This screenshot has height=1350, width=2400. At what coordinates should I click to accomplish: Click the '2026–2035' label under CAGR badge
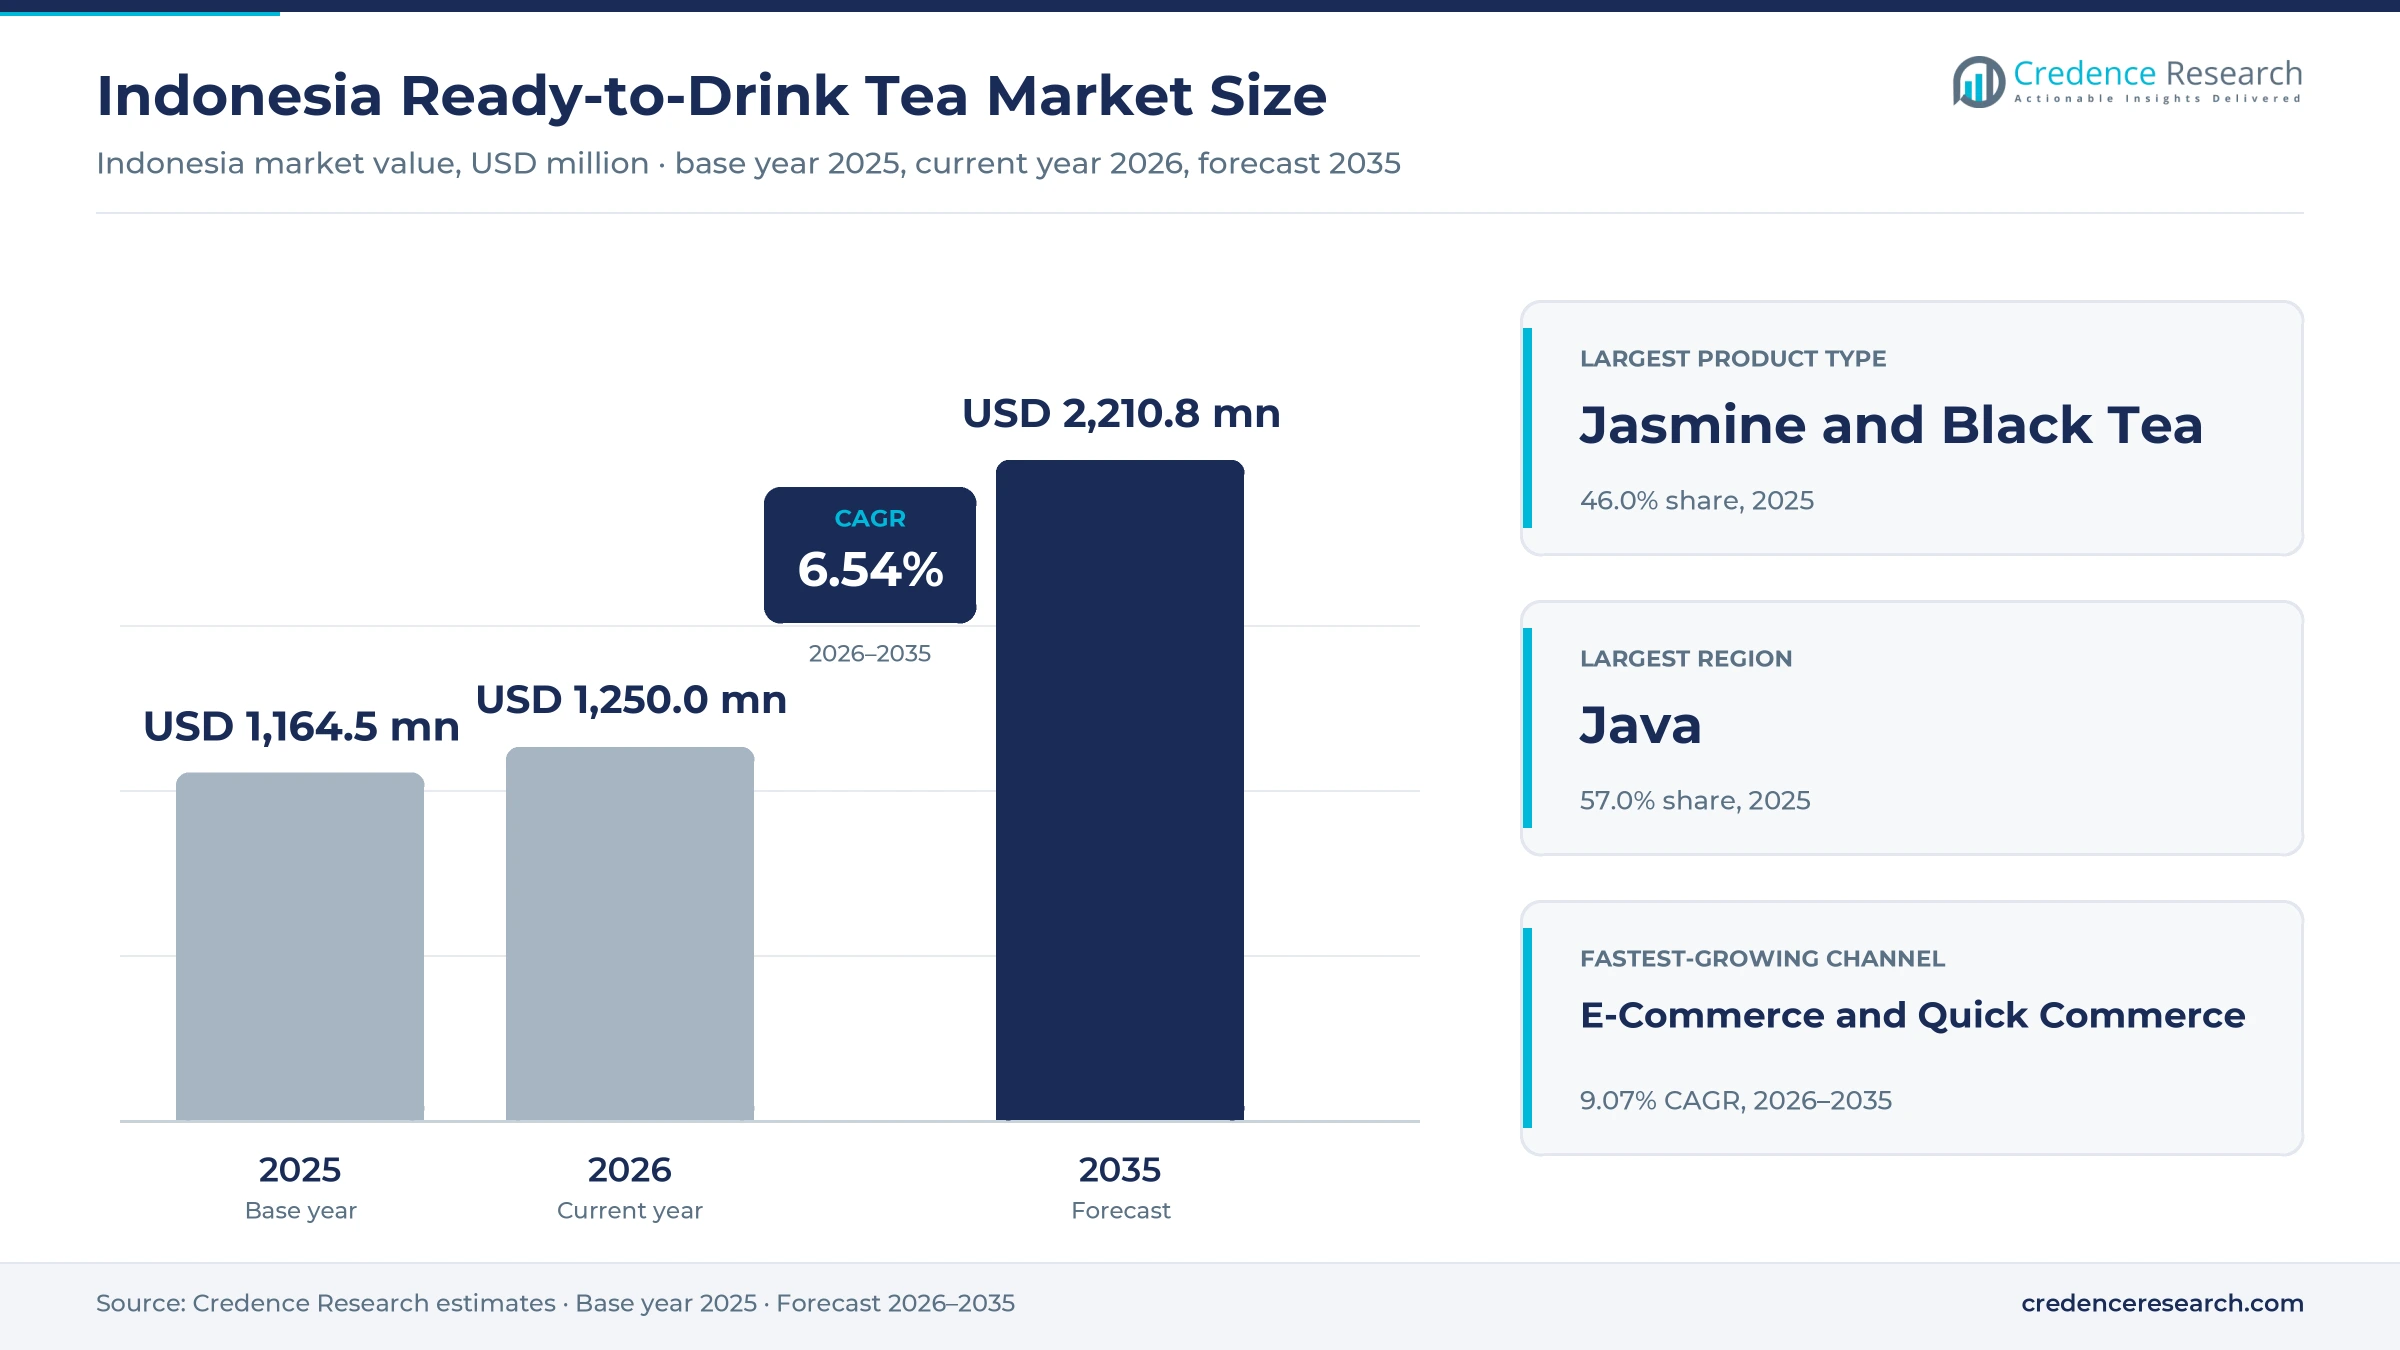(x=870, y=654)
